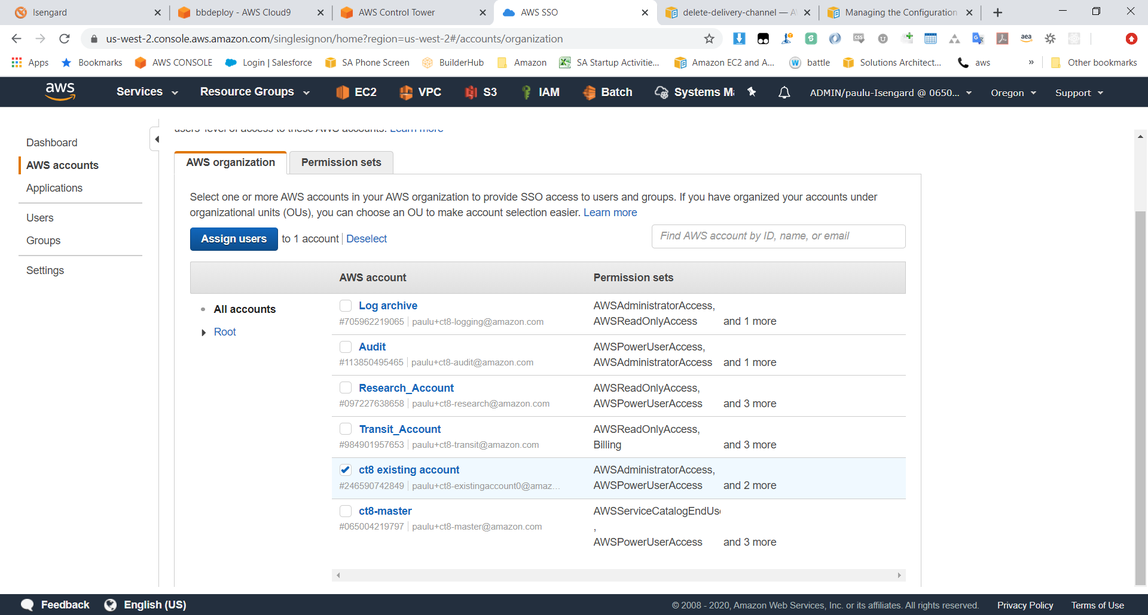Go back to previous page
The width and height of the screenshot is (1148, 615).
tap(16, 39)
